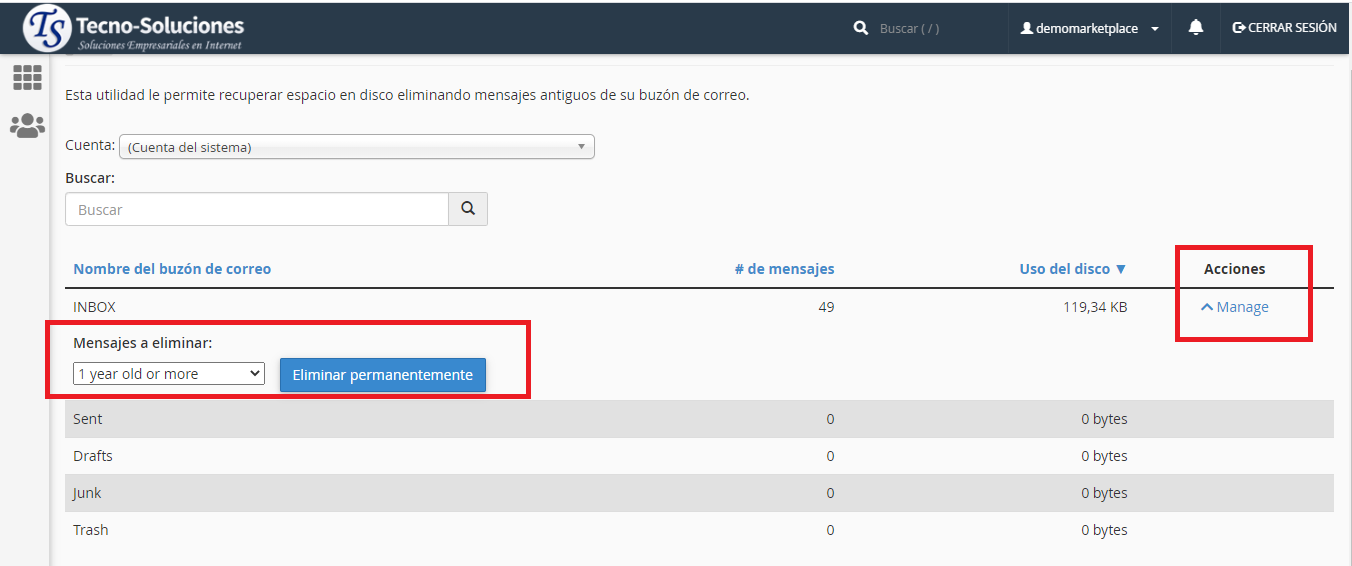Sort by # de mensajes column
1352x566 pixels.
[784, 269]
